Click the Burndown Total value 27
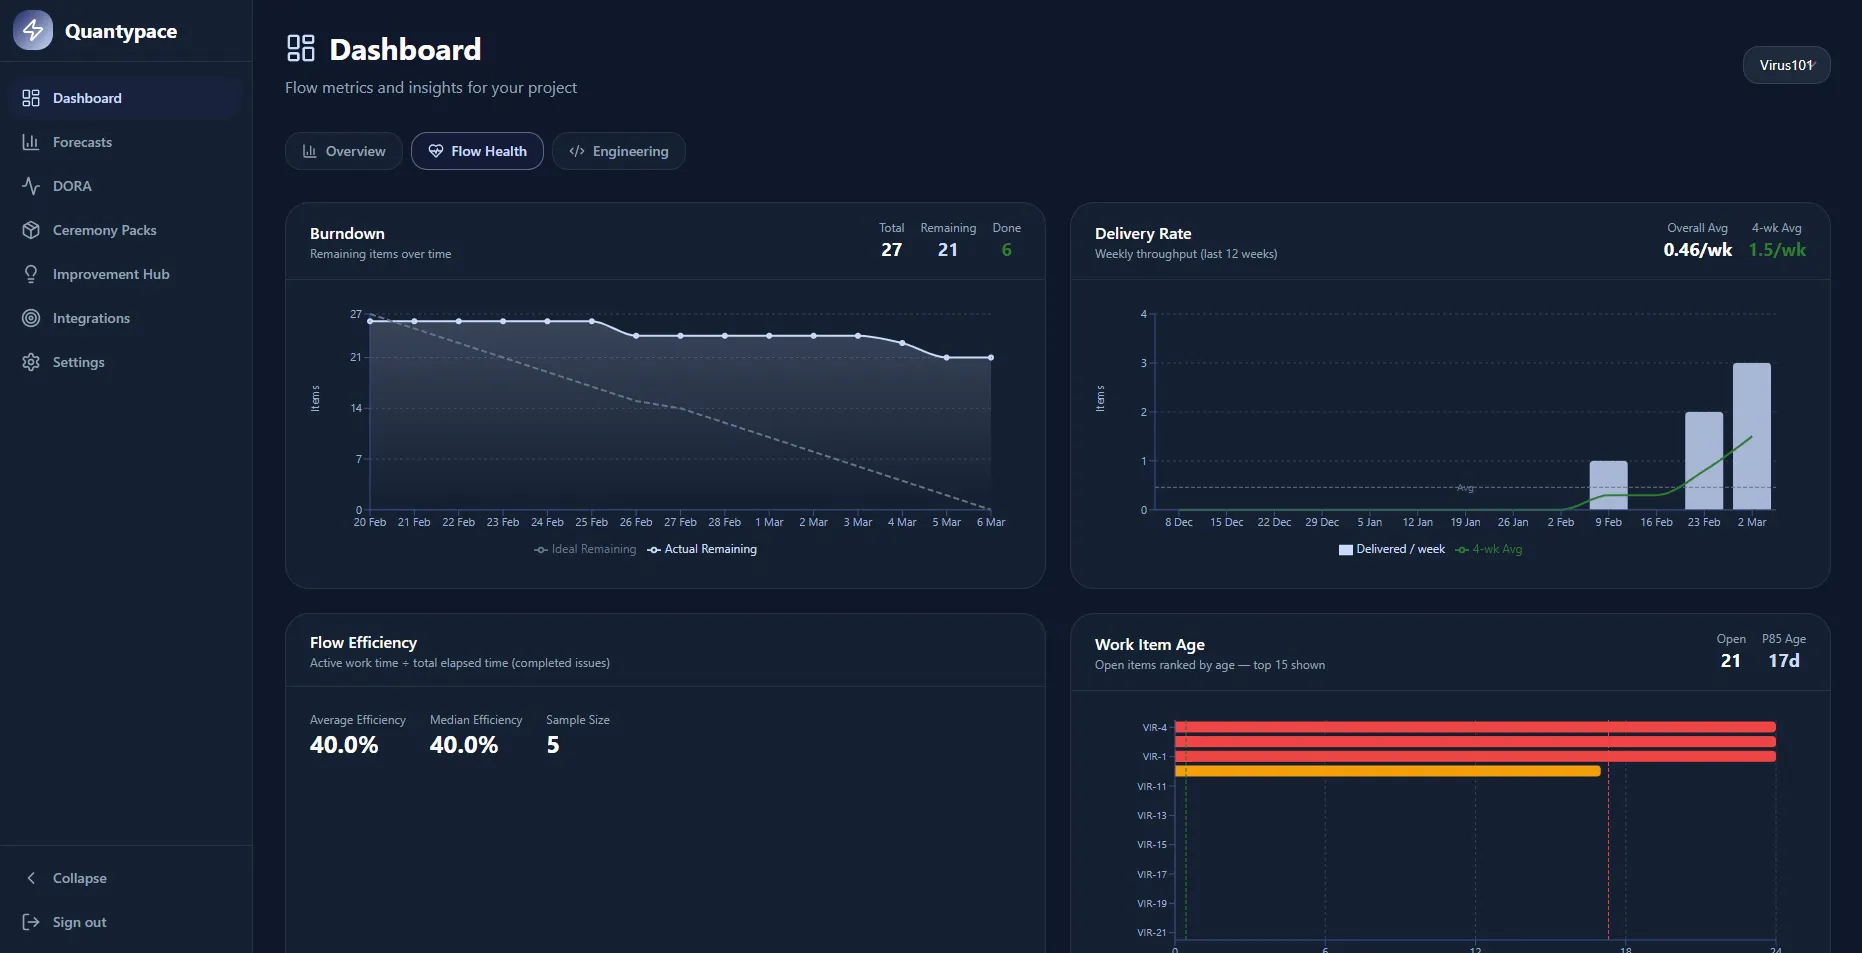The width and height of the screenshot is (1862, 953). [892, 250]
